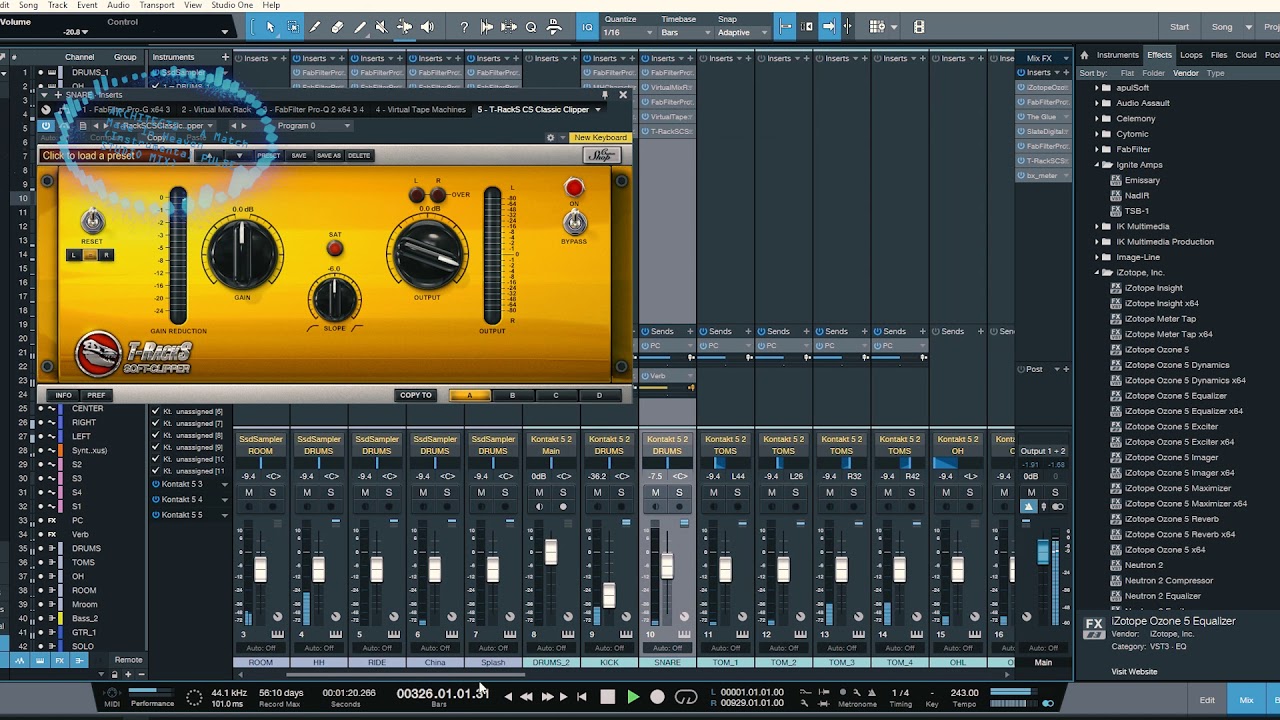
Task: Open the Transport menu
Action: [157, 5]
